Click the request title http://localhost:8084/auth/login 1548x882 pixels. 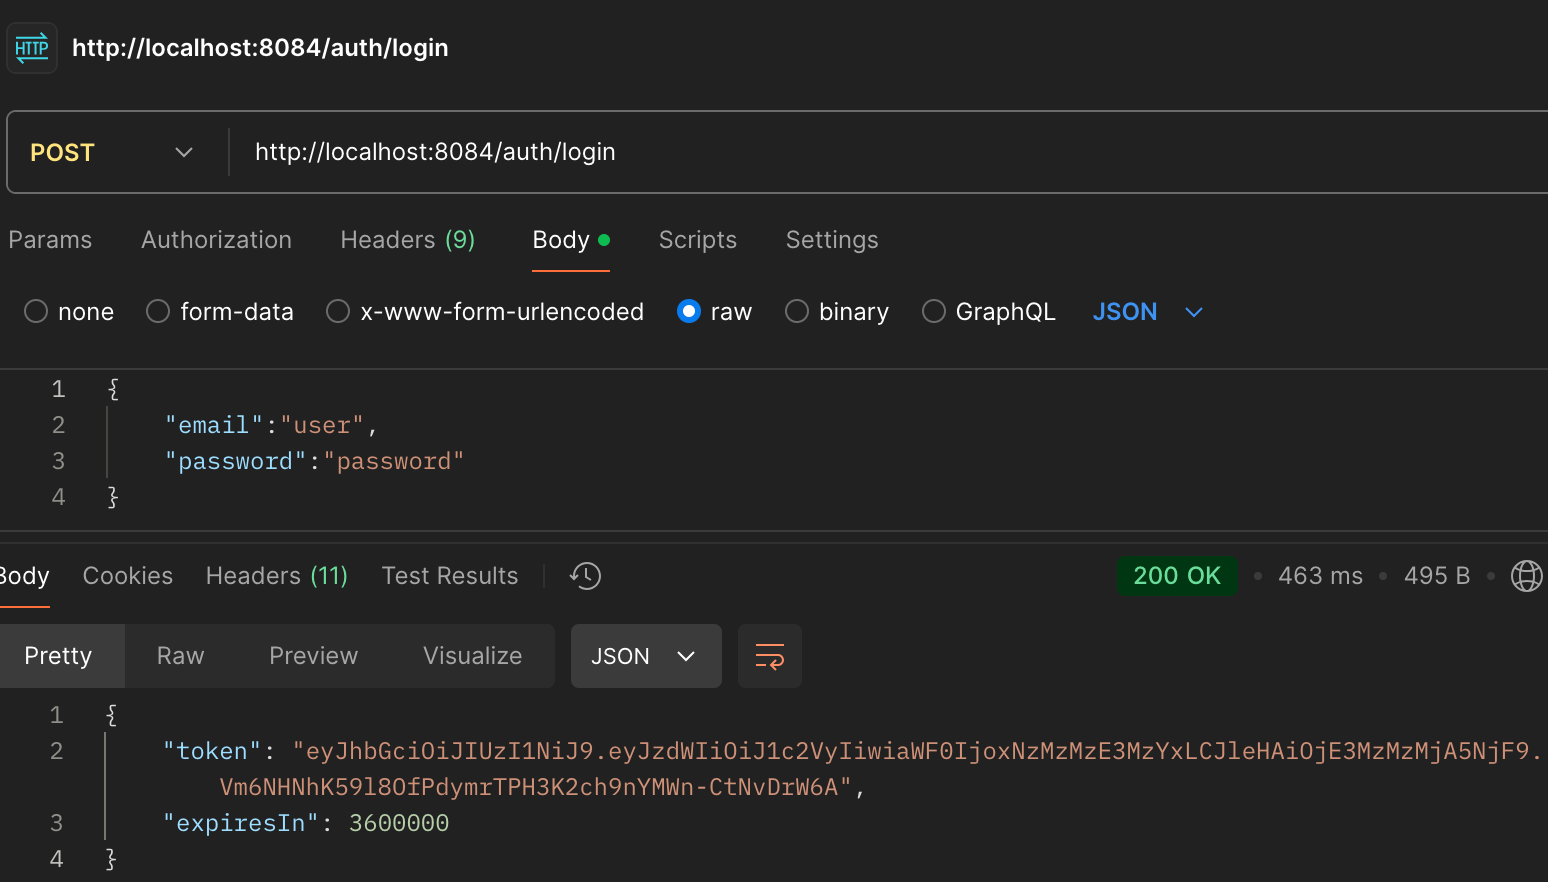click(x=260, y=48)
